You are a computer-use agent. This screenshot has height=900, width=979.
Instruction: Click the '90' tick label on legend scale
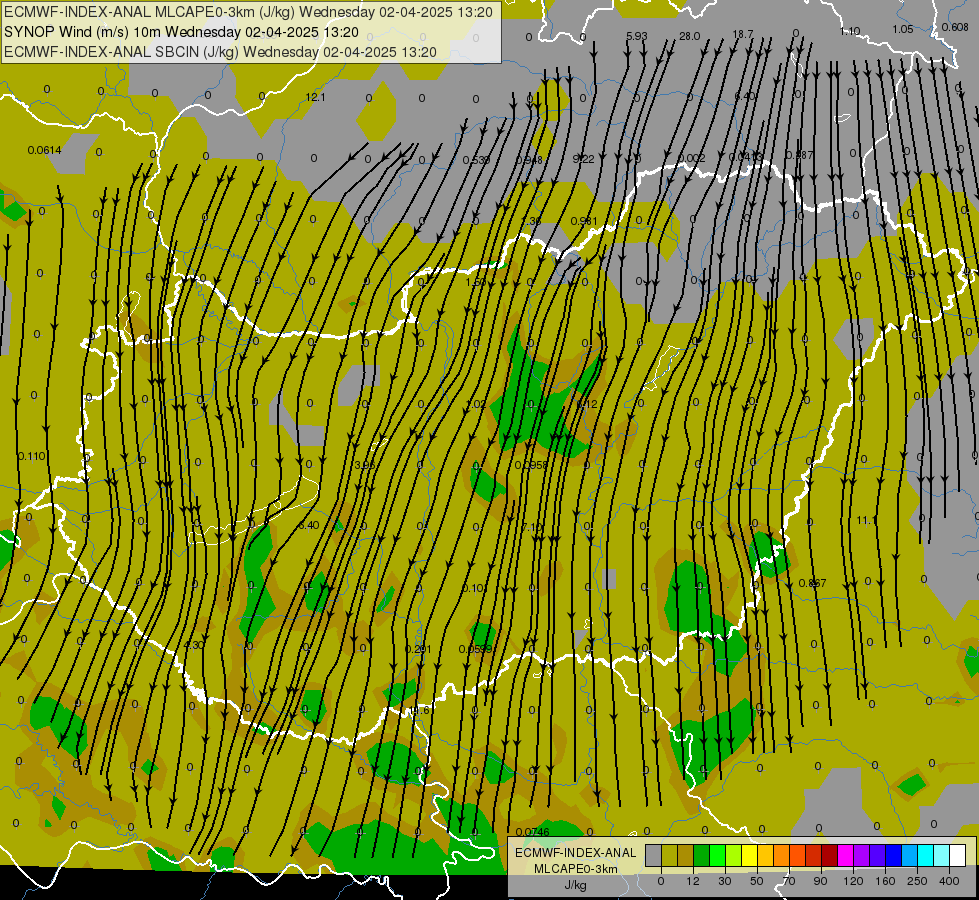tap(820, 881)
